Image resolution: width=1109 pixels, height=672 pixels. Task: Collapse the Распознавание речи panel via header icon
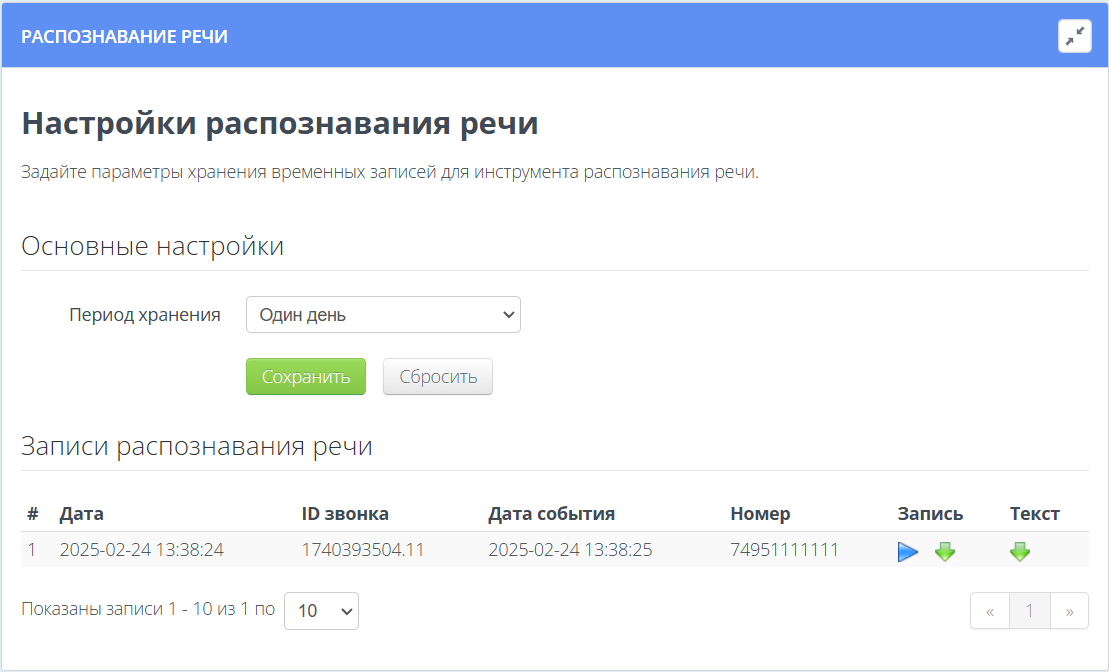tap(1075, 35)
